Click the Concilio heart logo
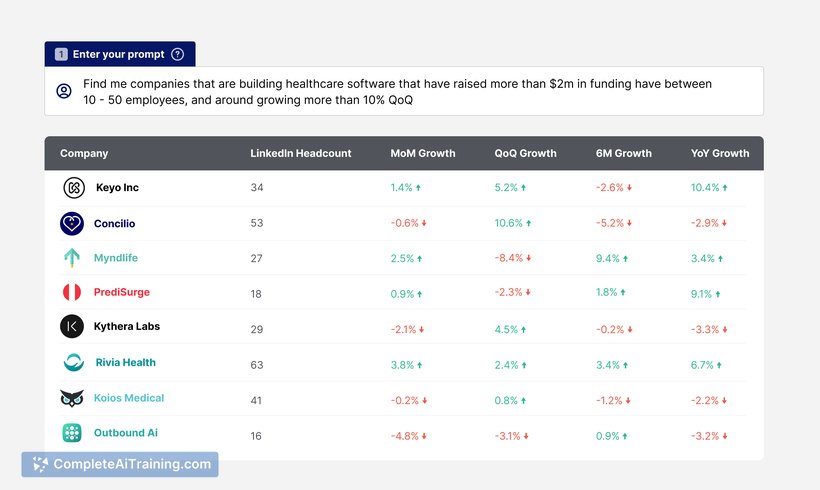Screen dimensions: 820x490 [x=72, y=223]
